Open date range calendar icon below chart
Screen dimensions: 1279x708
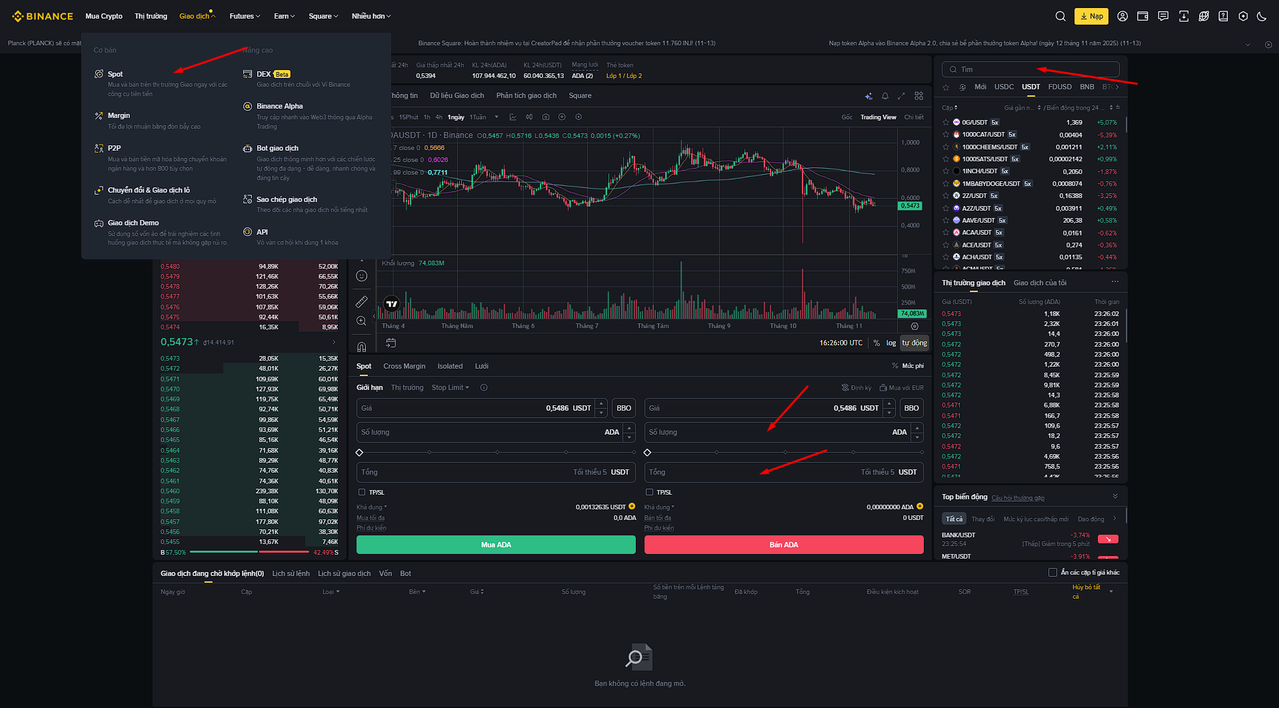pos(391,343)
